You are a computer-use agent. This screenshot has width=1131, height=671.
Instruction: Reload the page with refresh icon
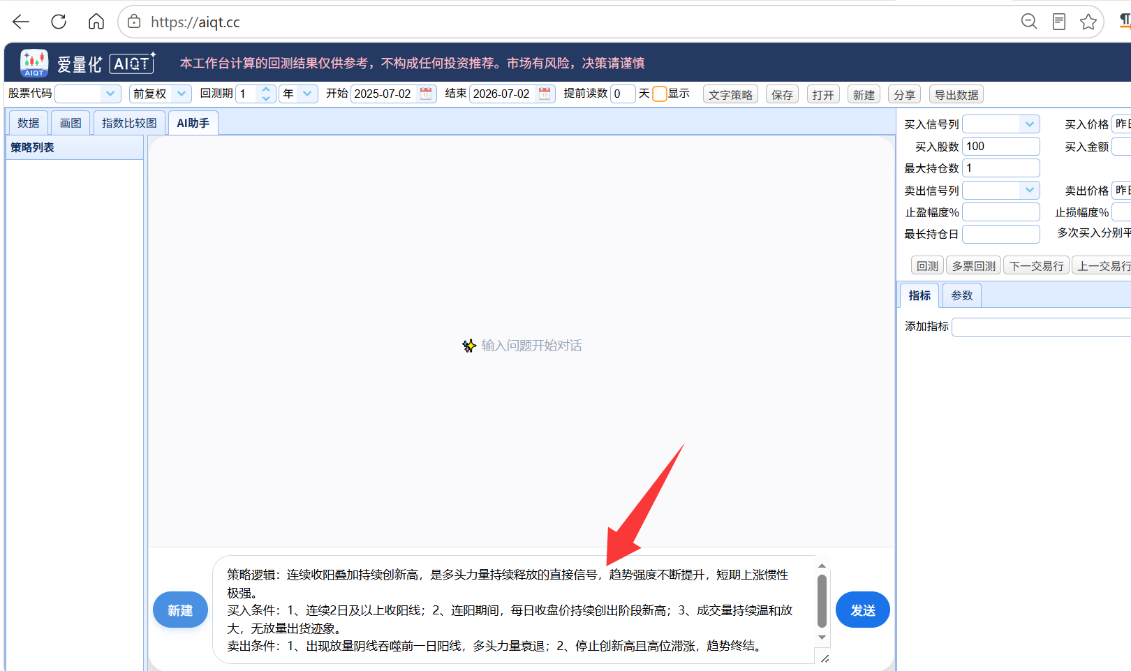click(x=58, y=22)
